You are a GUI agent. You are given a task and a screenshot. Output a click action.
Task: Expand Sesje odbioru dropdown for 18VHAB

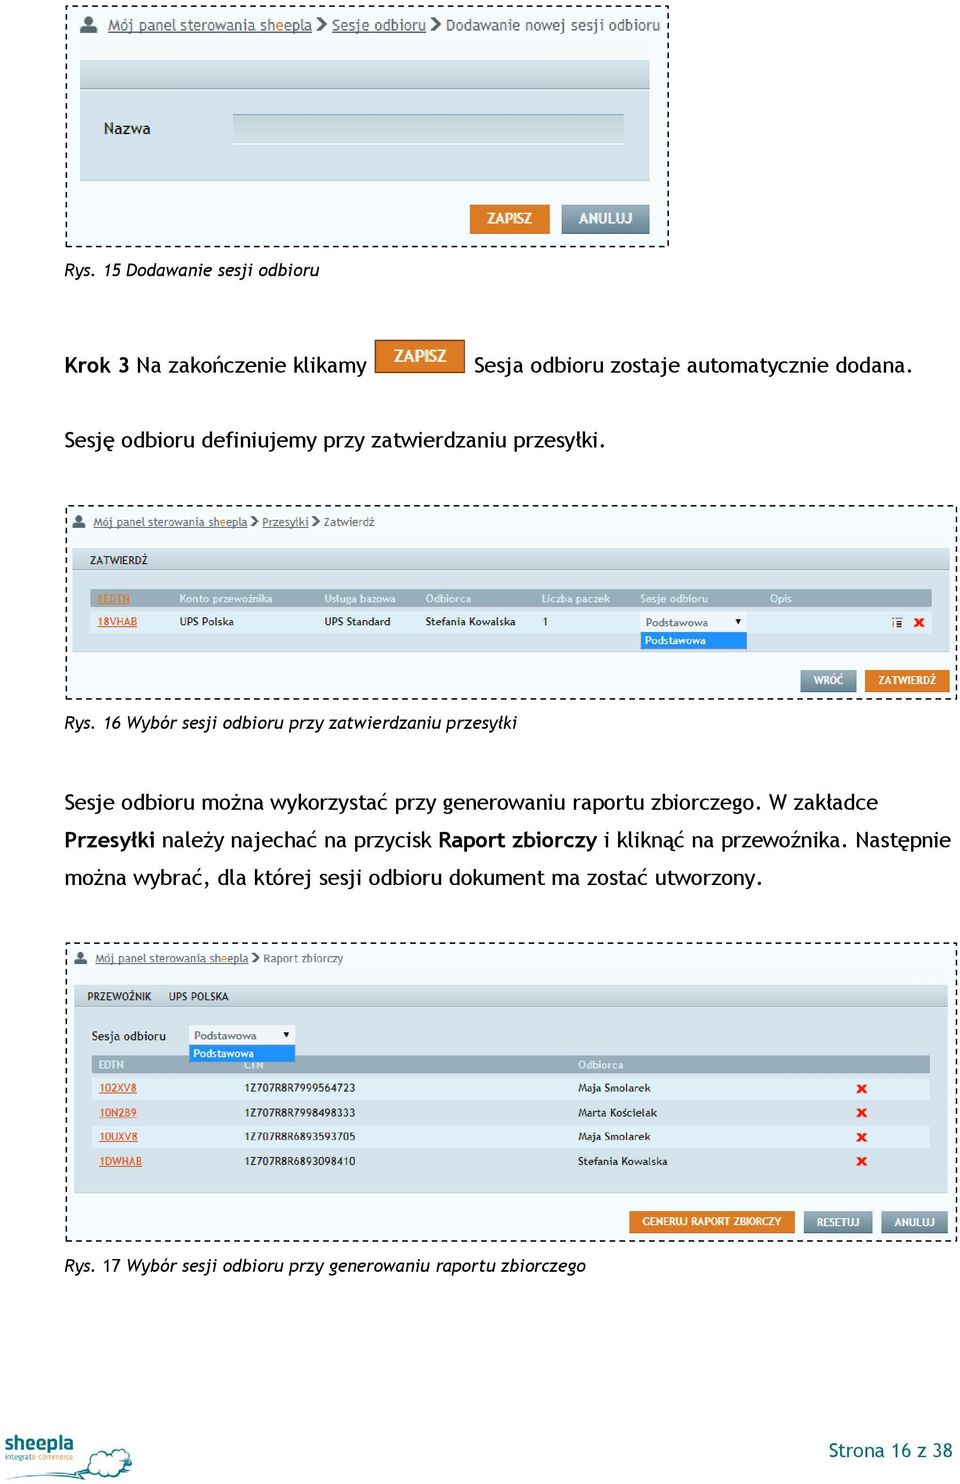pos(694,622)
